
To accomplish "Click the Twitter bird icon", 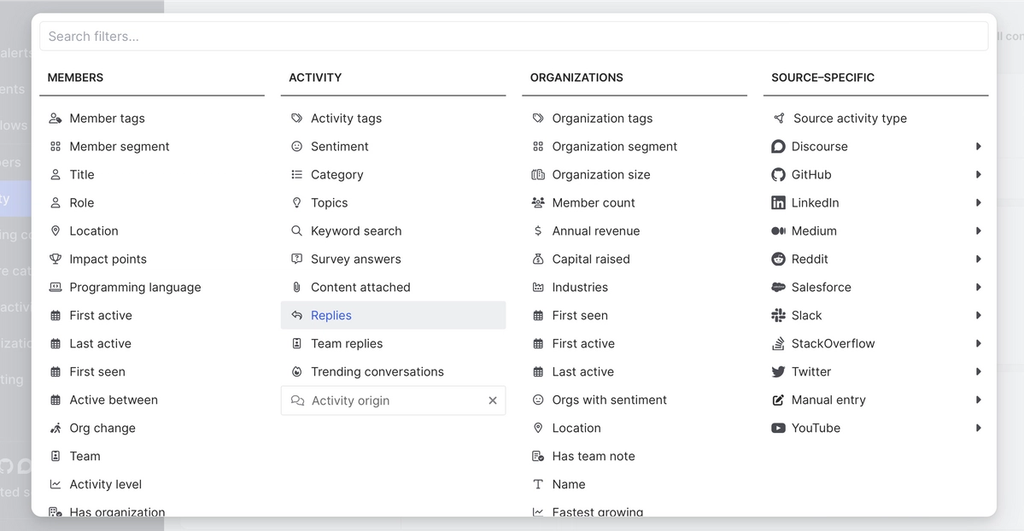I will [778, 372].
